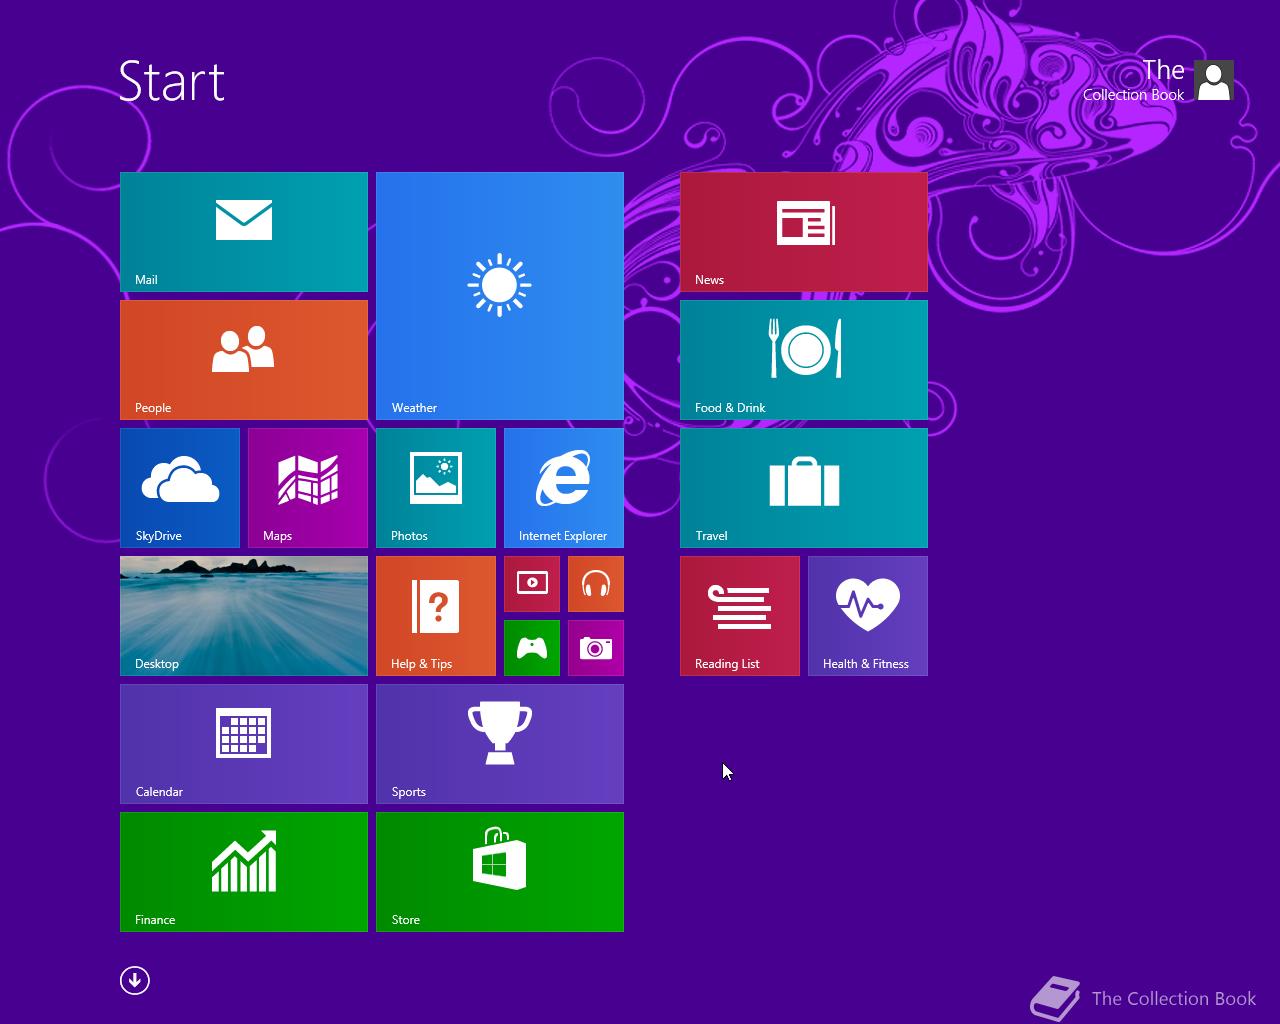Screen dimensions: 1280x1024
Task: Open the Help & Tips tile
Action: (x=436, y=616)
